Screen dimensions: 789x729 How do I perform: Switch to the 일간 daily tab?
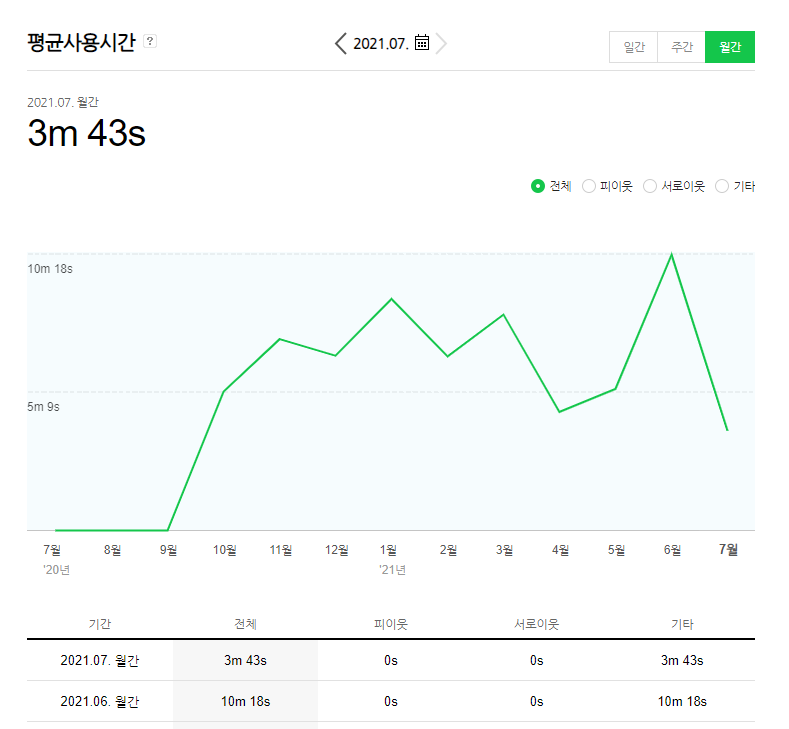coord(634,47)
